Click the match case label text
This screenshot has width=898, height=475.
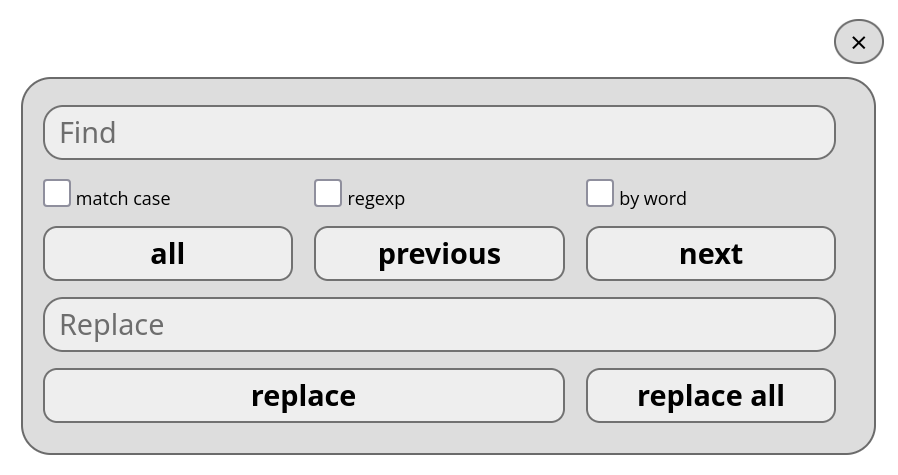coord(123,199)
